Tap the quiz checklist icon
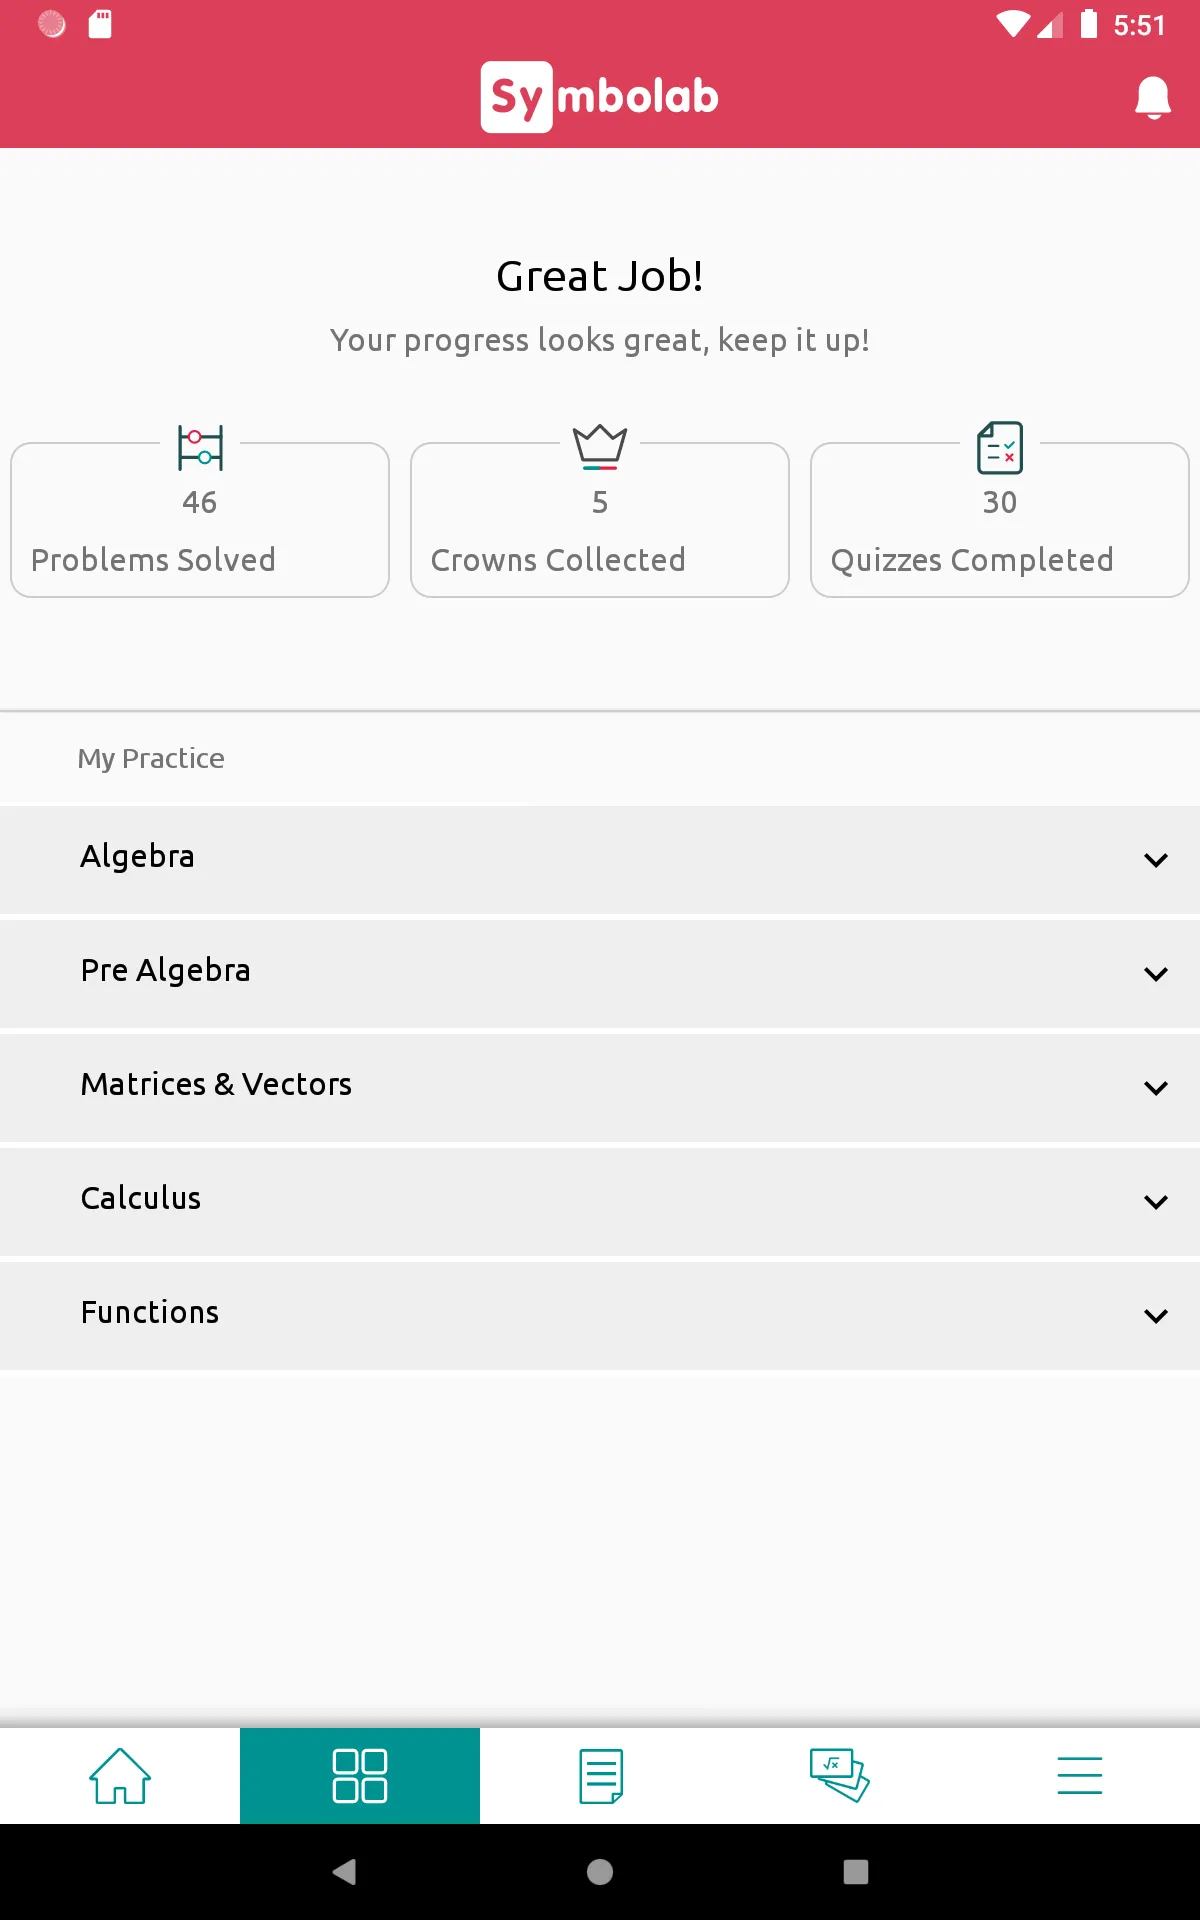 click(x=1000, y=447)
